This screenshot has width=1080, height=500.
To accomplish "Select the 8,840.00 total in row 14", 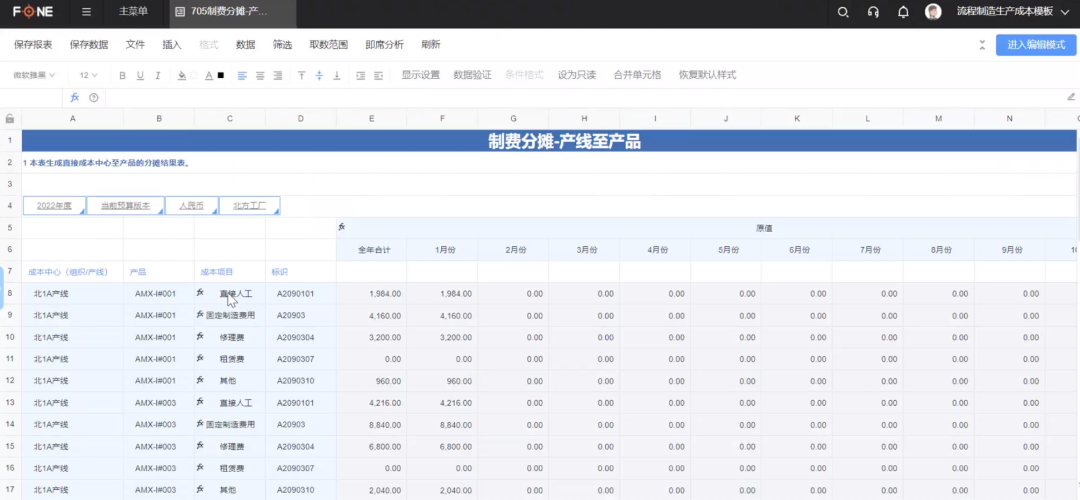I will pos(371,425).
